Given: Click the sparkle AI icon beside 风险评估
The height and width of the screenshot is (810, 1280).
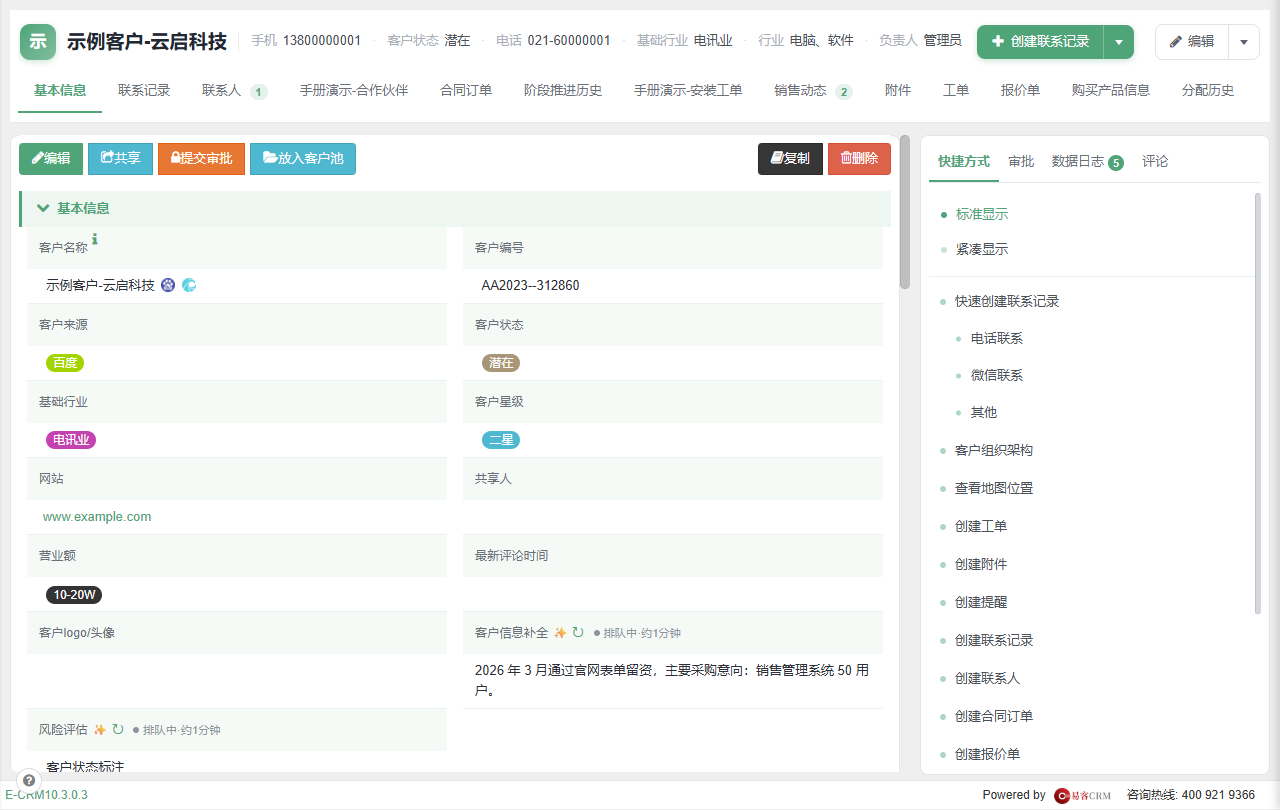Looking at the screenshot, I should (x=99, y=730).
